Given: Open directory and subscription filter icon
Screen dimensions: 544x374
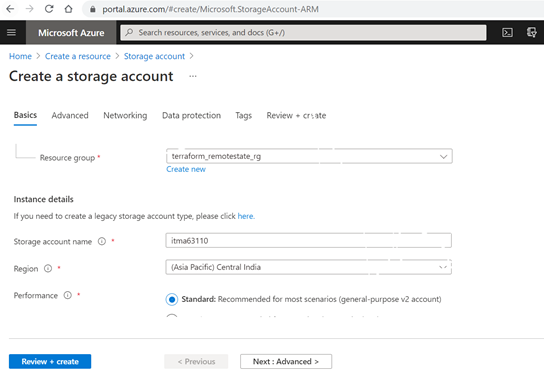Looking at the screenshot, I should [x=531, y=33].
